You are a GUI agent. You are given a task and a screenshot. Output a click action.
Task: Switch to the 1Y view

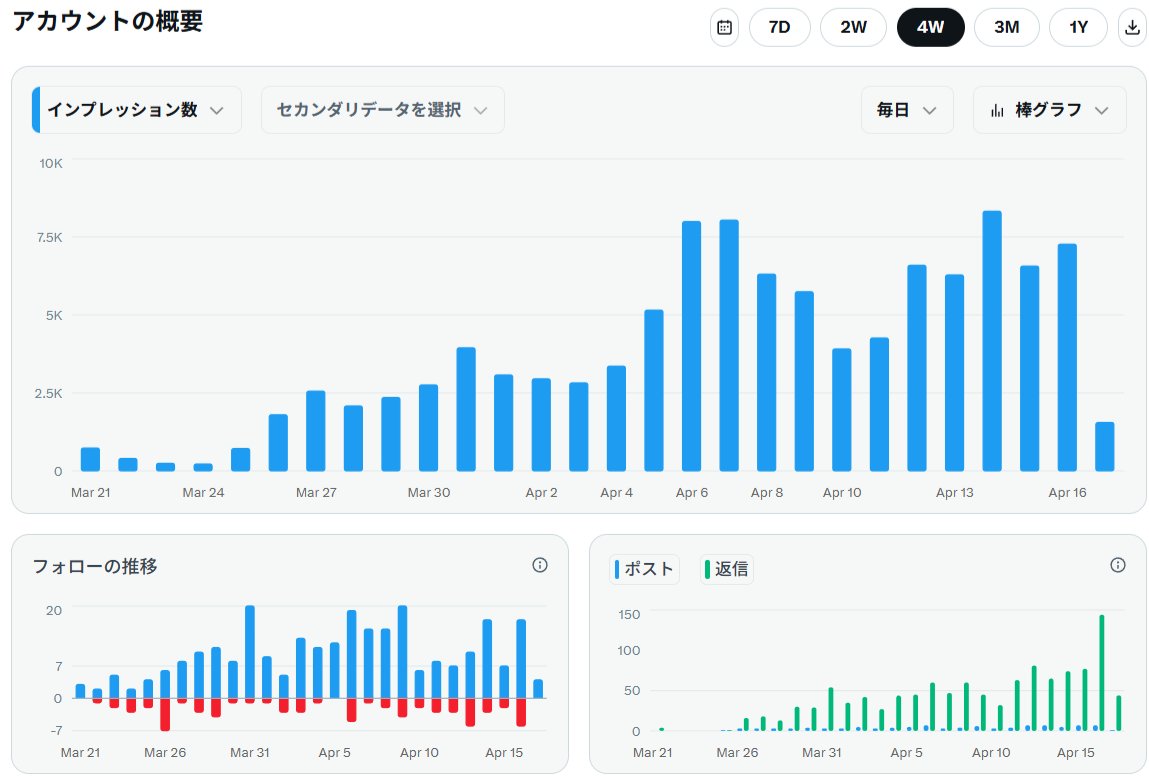(1078, 27)
